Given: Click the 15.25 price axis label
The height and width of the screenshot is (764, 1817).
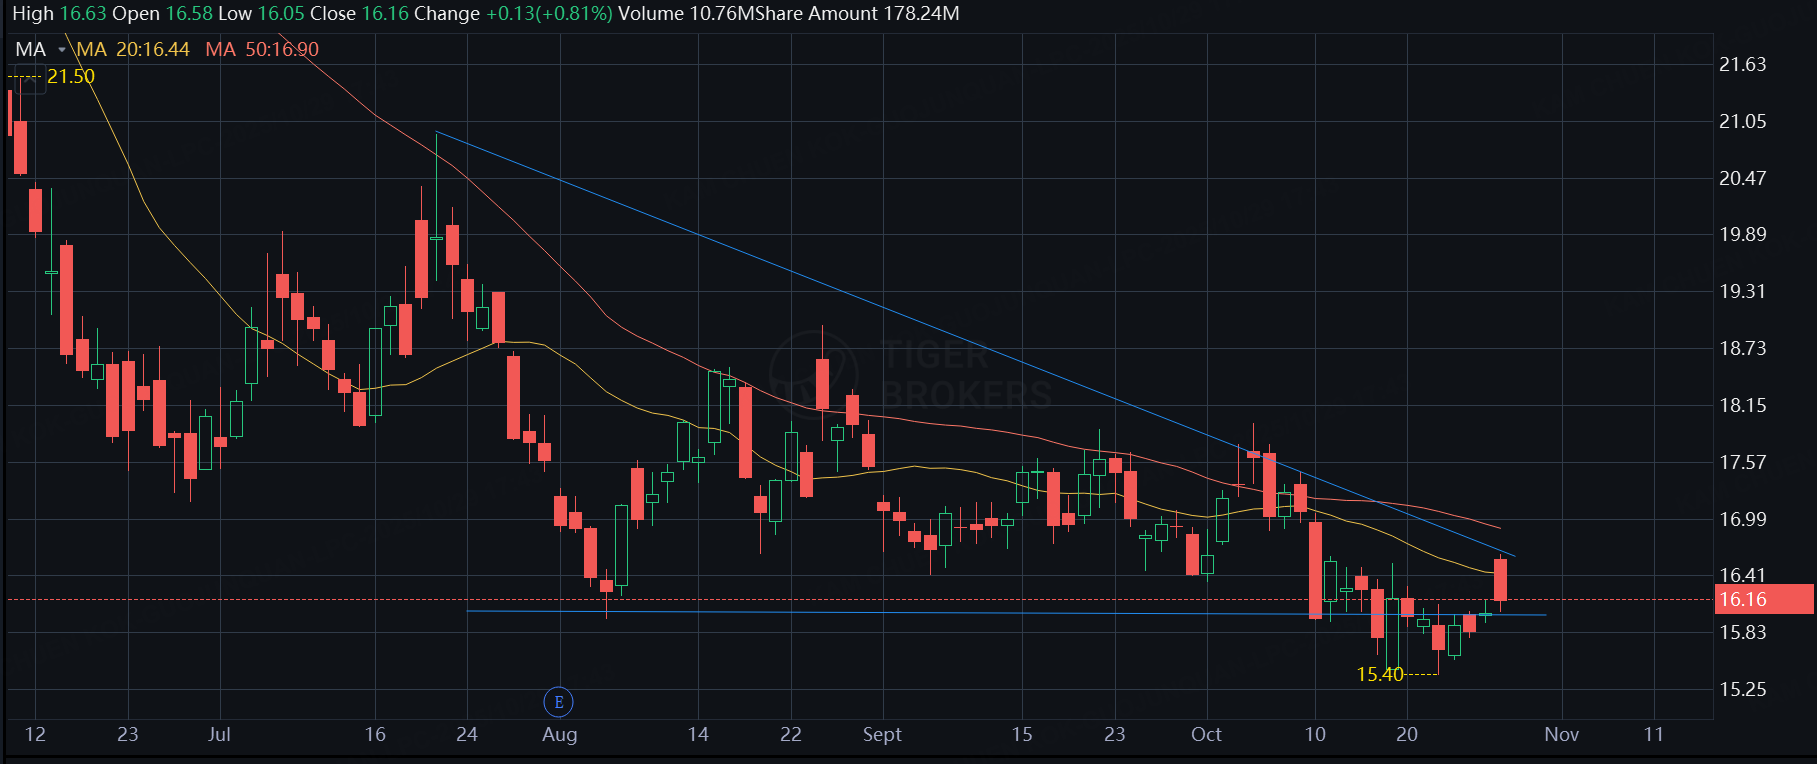Looking at the screenshot, I should tap(1742, 689).
